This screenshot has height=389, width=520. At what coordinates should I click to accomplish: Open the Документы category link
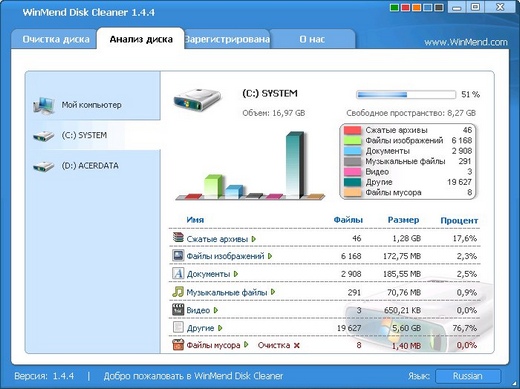point(208,274)
